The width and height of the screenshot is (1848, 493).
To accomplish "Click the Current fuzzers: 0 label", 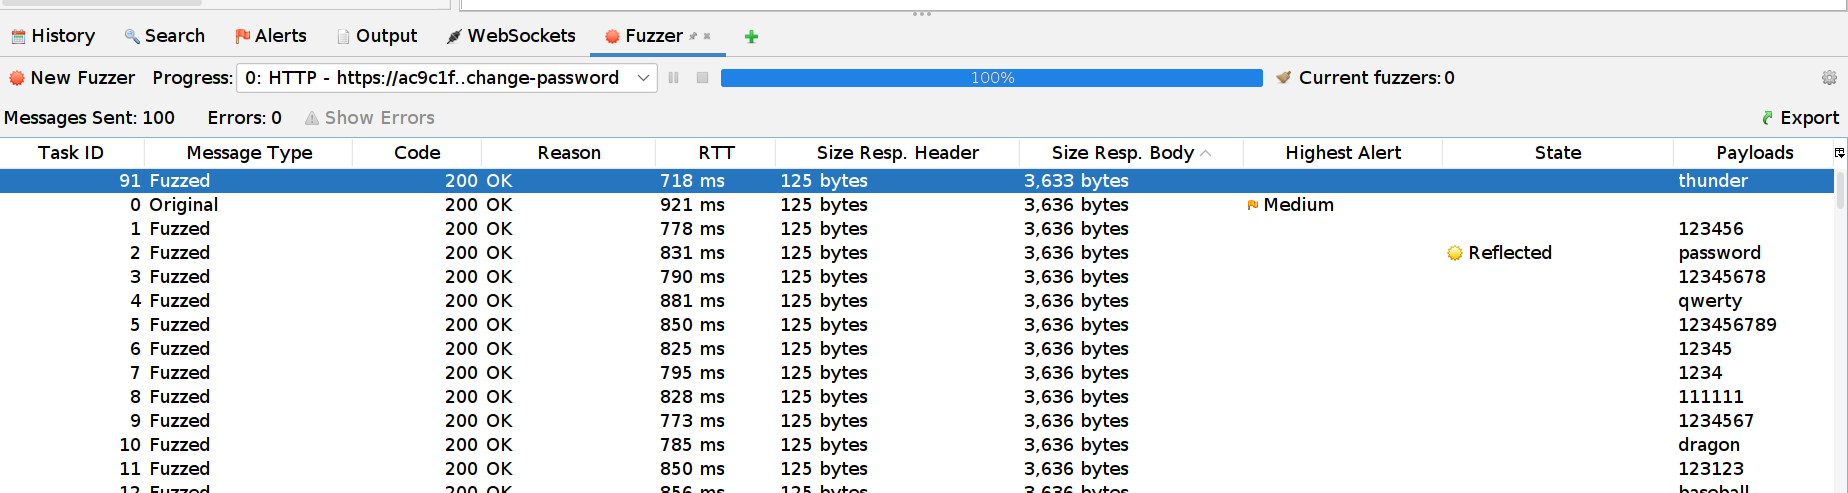I will point(1376,78).
